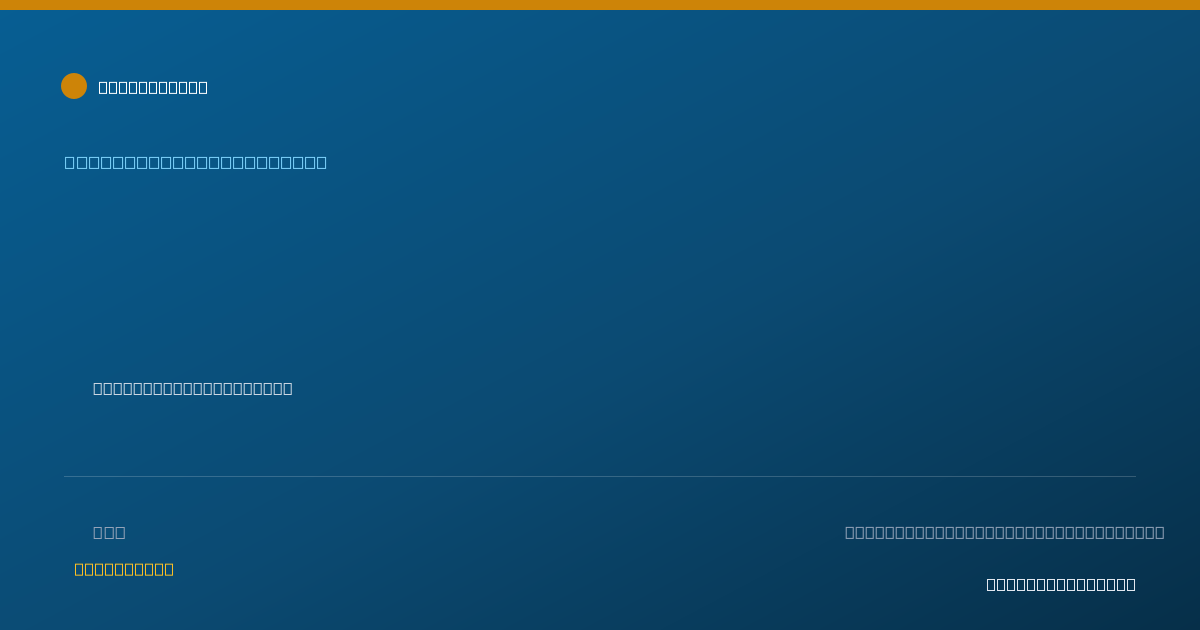Click the yellow text in the bottom-left
Screen dimensions: 1200x630
pos(124,569)
